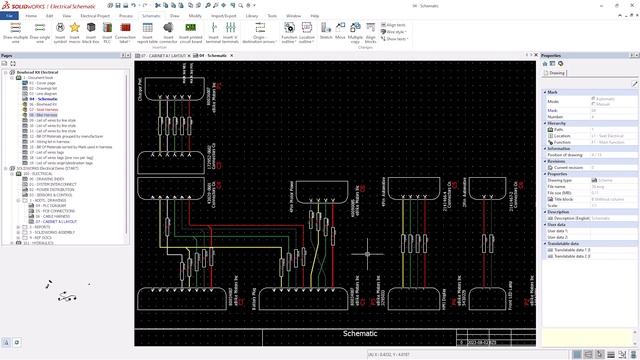This screenshot has height=360, width=640.
Task: Click the second icon under Pages panel title
Action: pyautogui.click(x=13, y=64)
